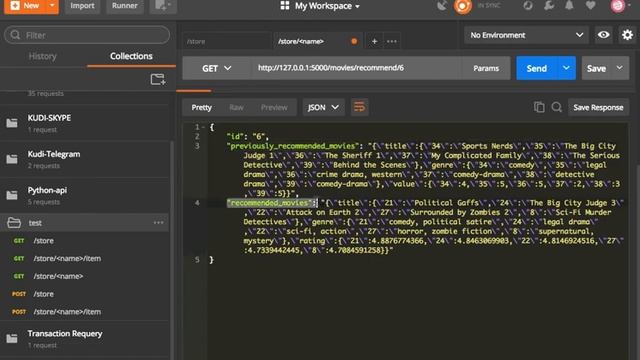Click the new window icon button

coord(163,6)
